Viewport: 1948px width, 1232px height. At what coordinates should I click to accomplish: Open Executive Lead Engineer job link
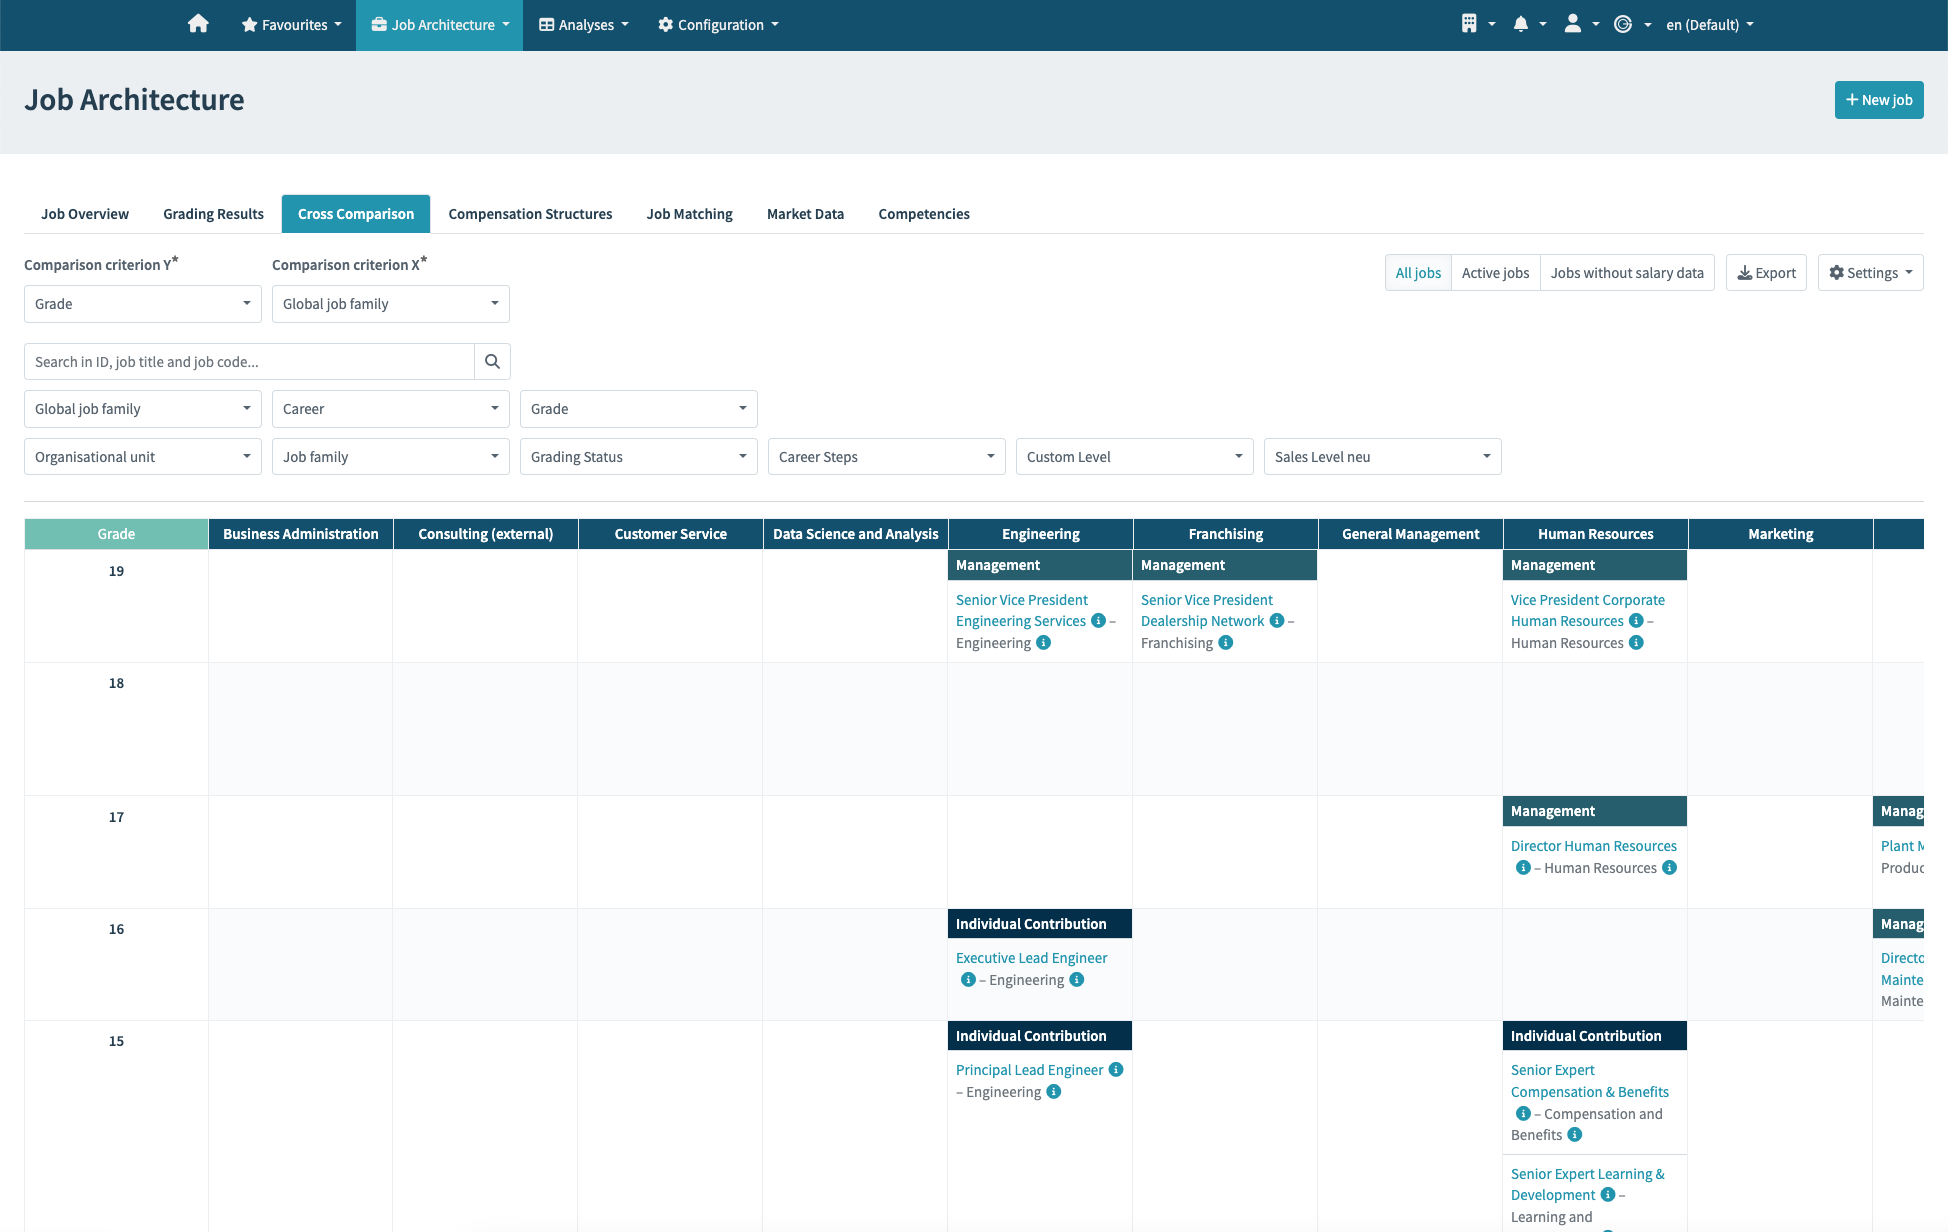tap(1031, 958)
